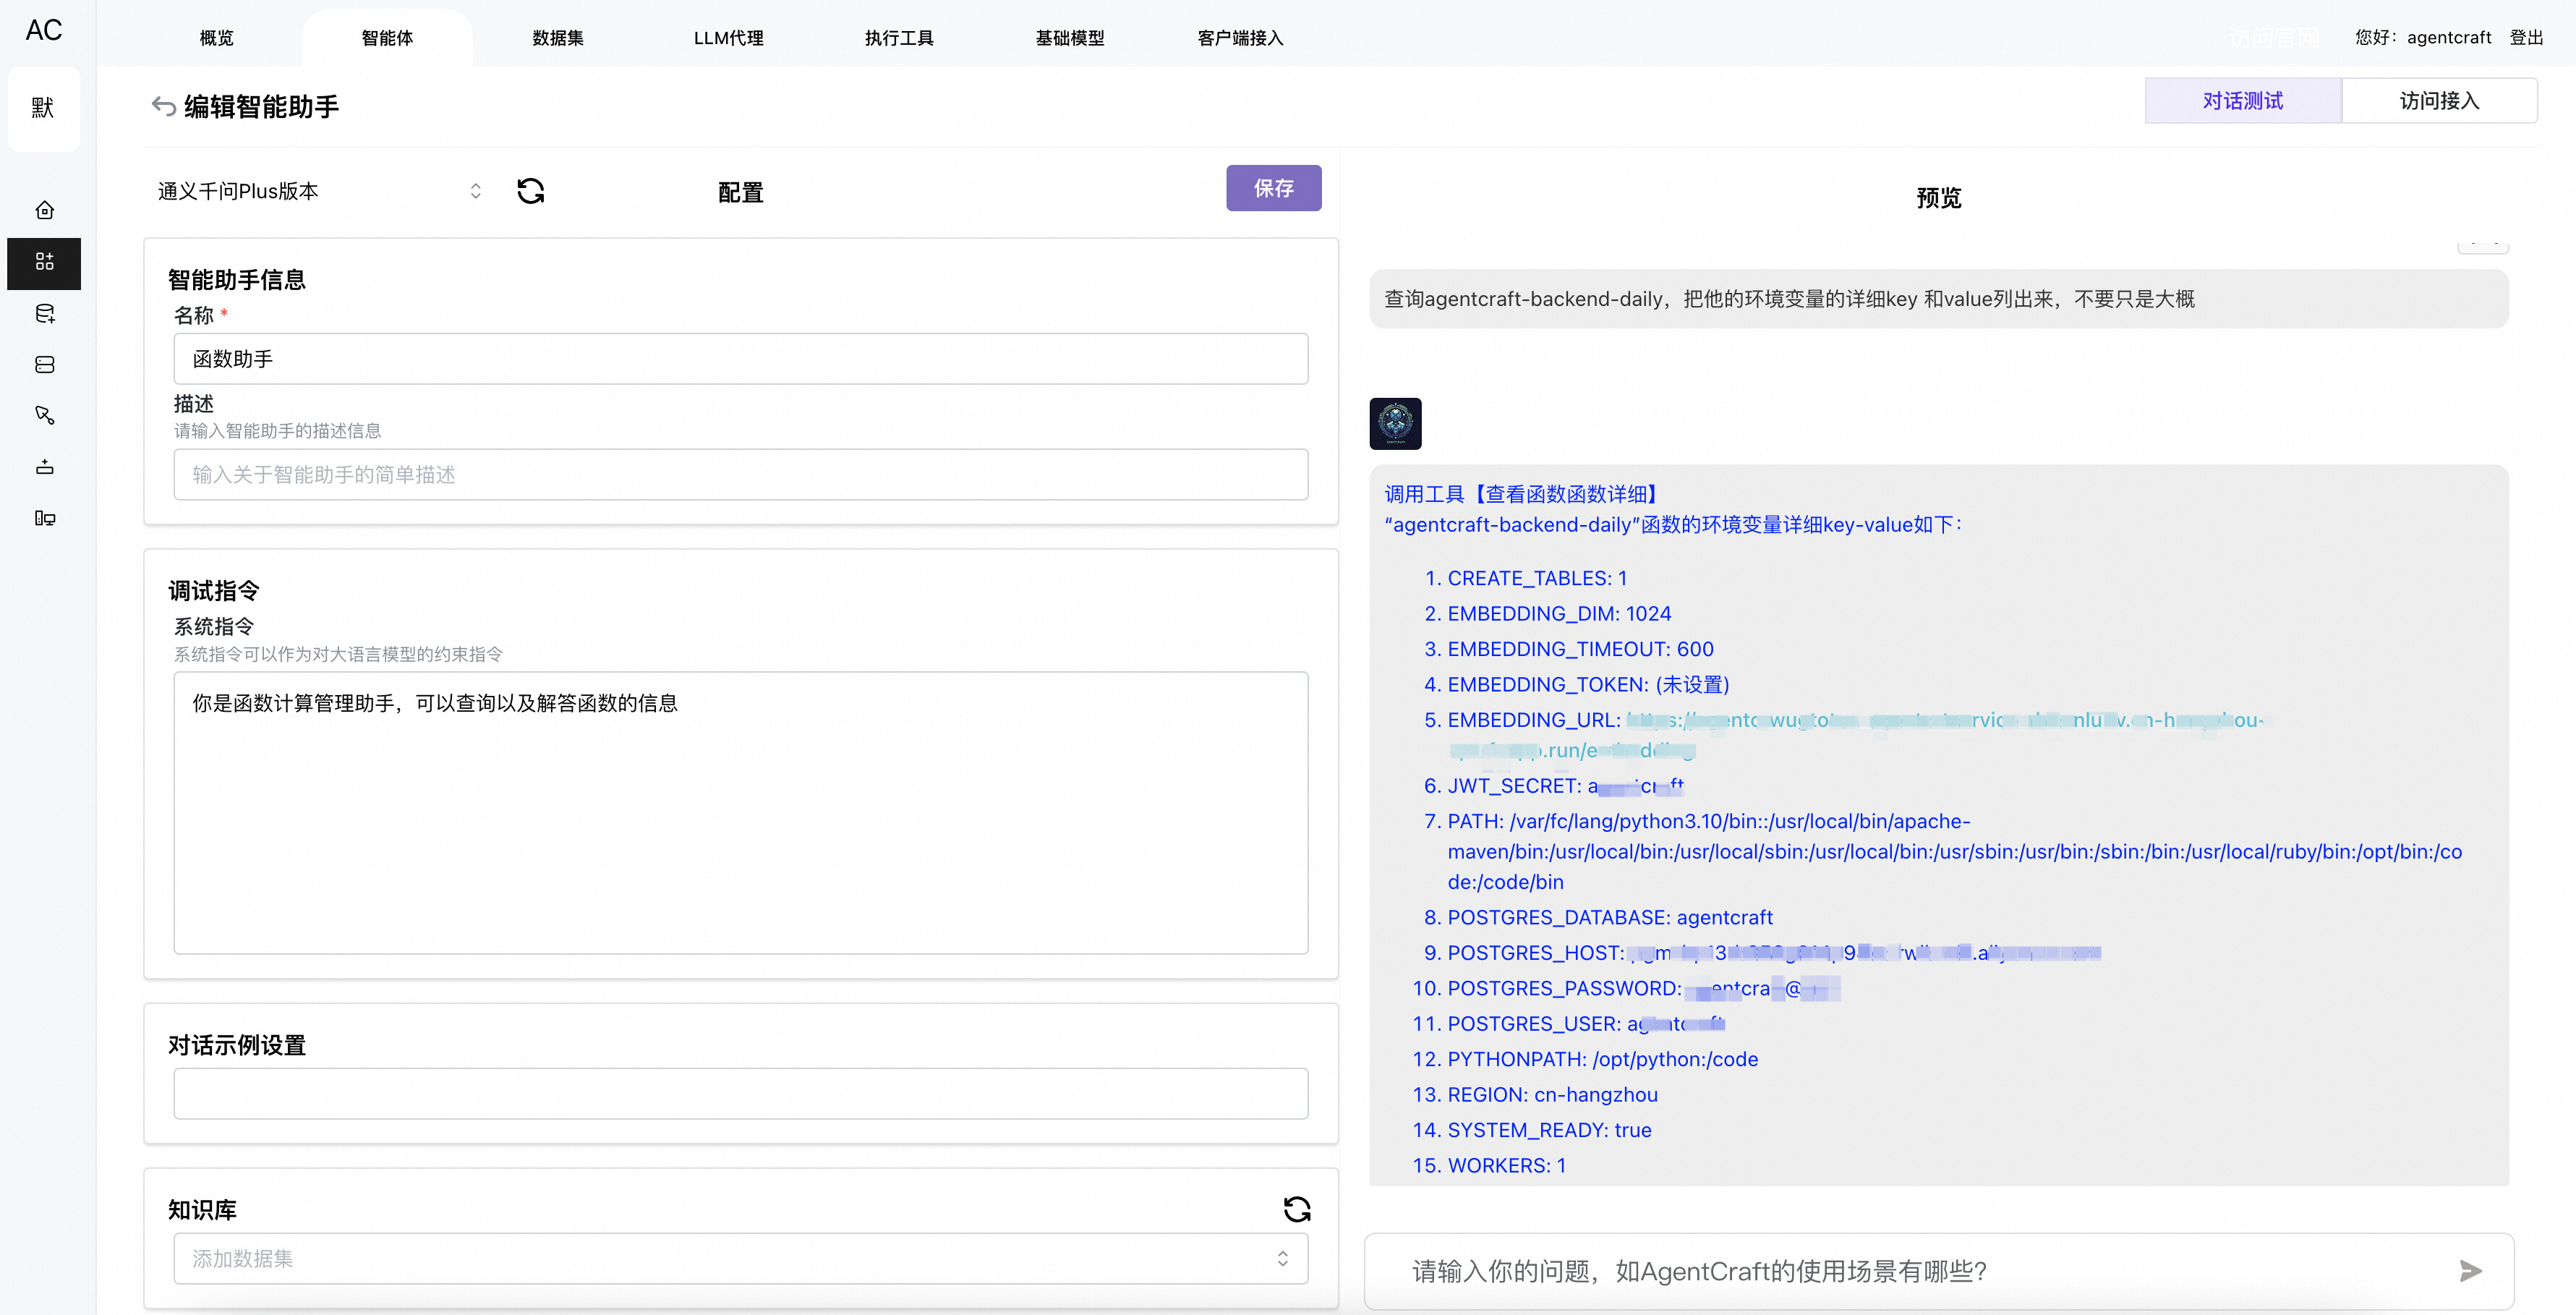Go back via the return arrow icon
Image resolution: width=2576 pixels, height=1315 pixels.
point(163,106)
